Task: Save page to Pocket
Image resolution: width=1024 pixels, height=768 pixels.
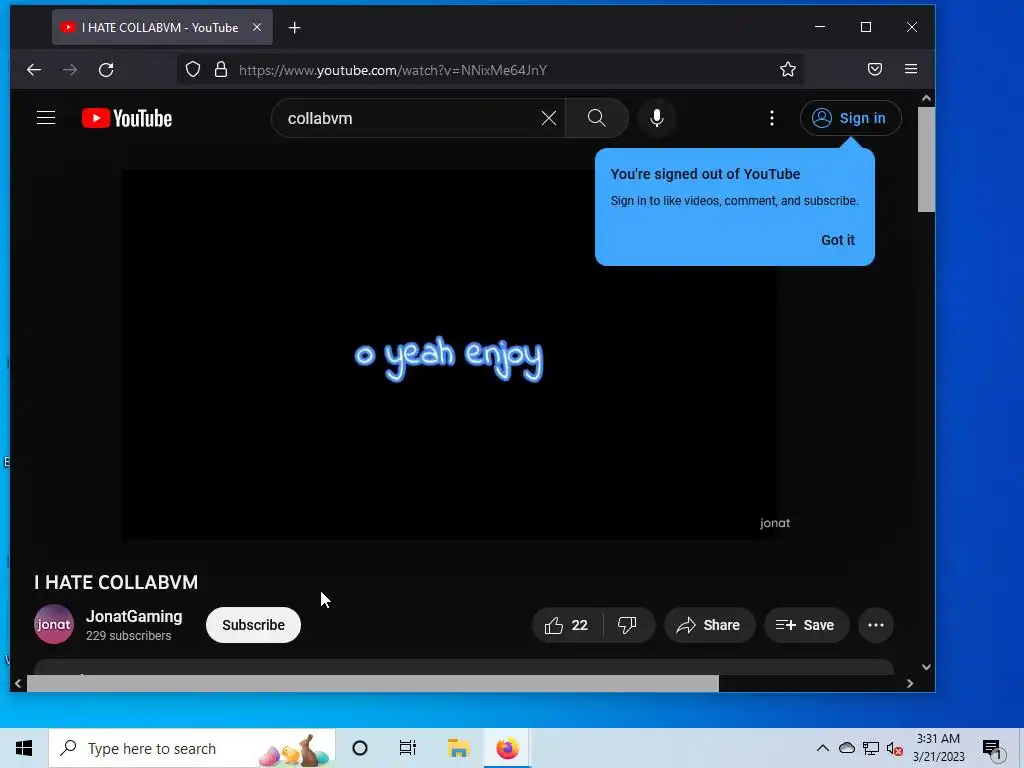Action: [x=875, y=70]
